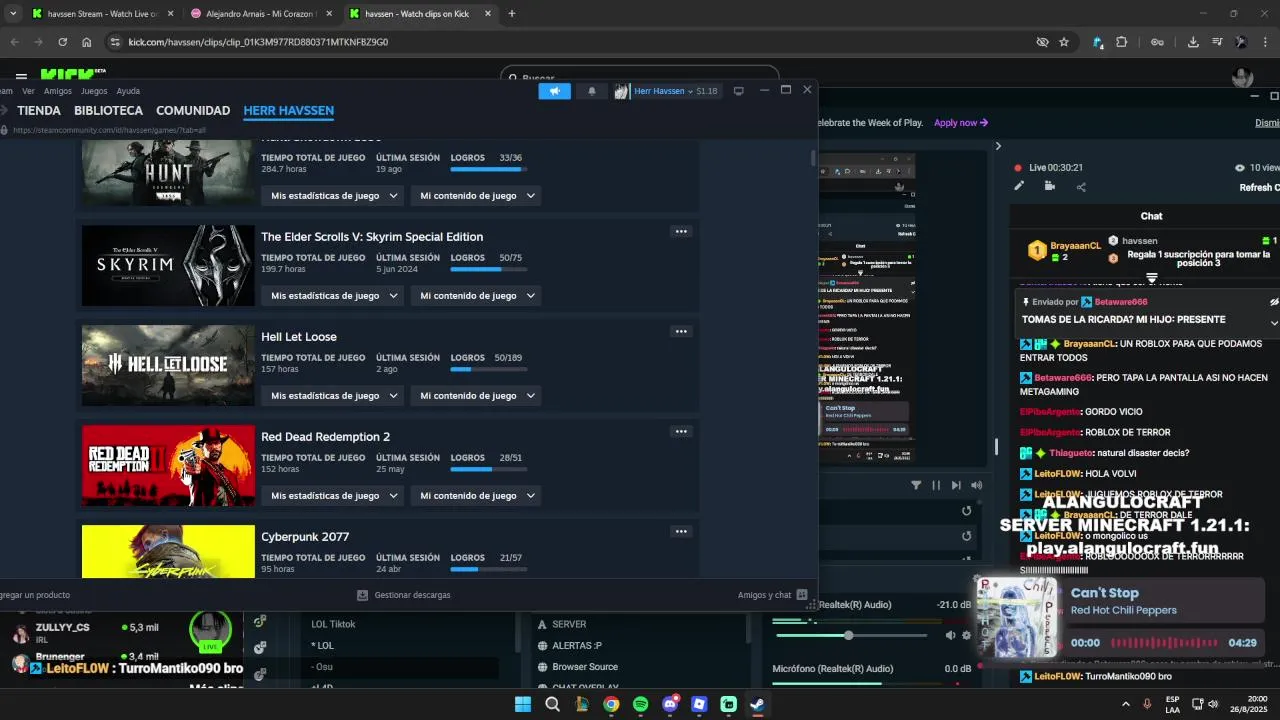The height and width of the screenshot is (720, 1280).
Task: Open Spotify from taskbar
Action: tap(641, 704)
